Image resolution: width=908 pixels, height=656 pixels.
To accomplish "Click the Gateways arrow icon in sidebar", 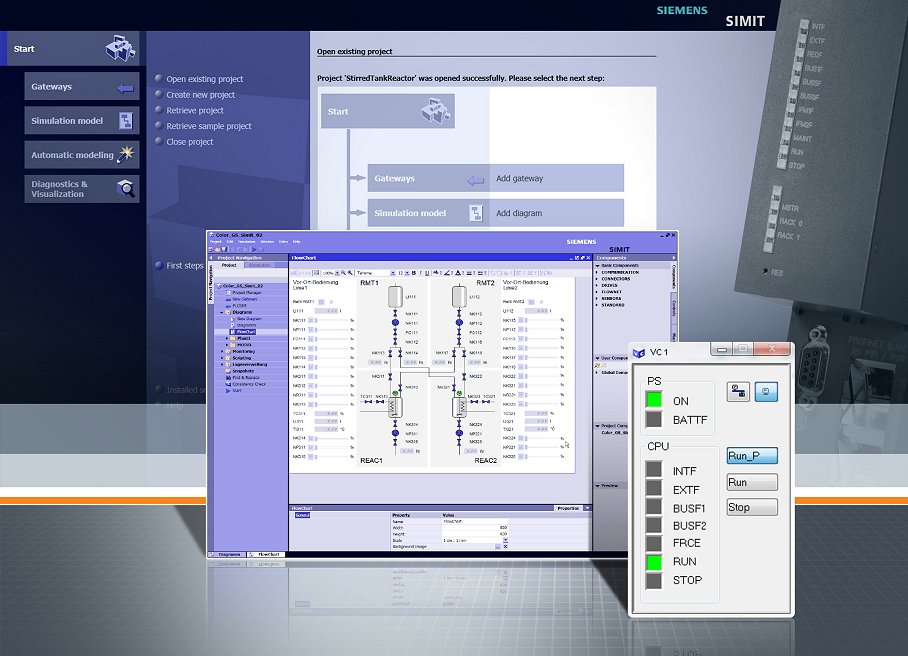I will pyautogui.click(x=125, y=88).
